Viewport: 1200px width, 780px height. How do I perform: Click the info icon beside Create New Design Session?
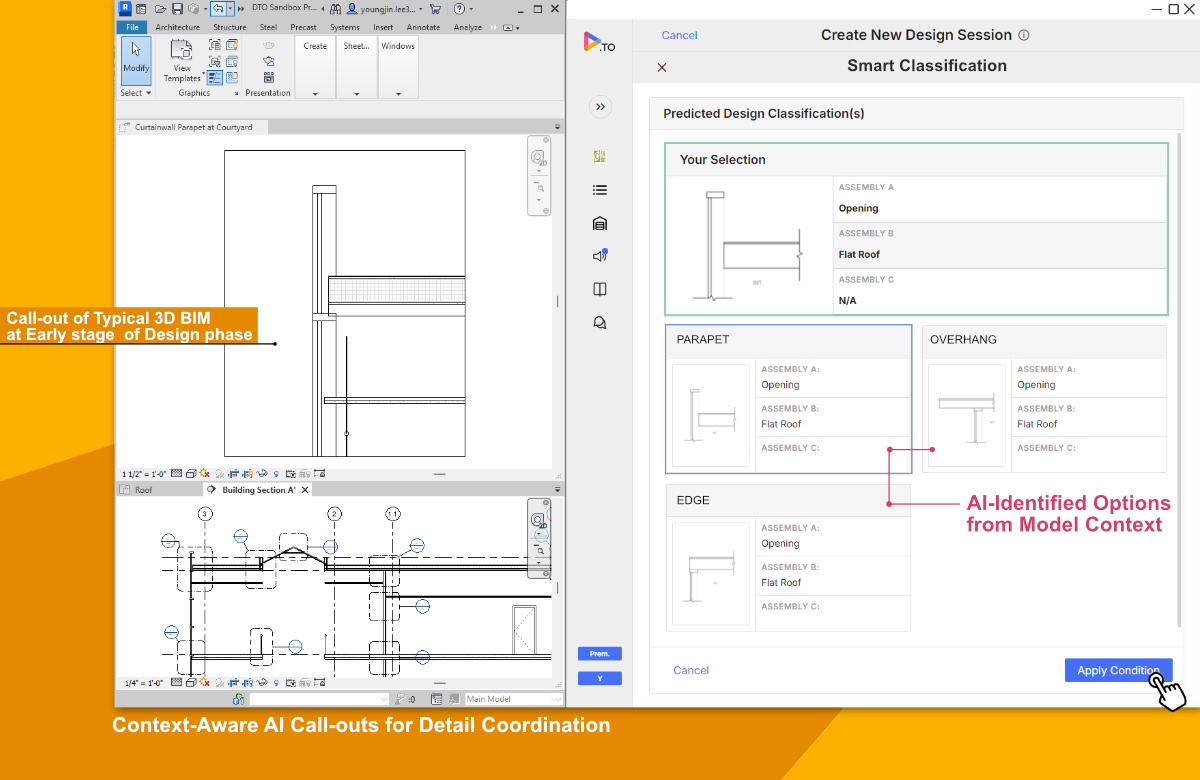point(1023,35)
